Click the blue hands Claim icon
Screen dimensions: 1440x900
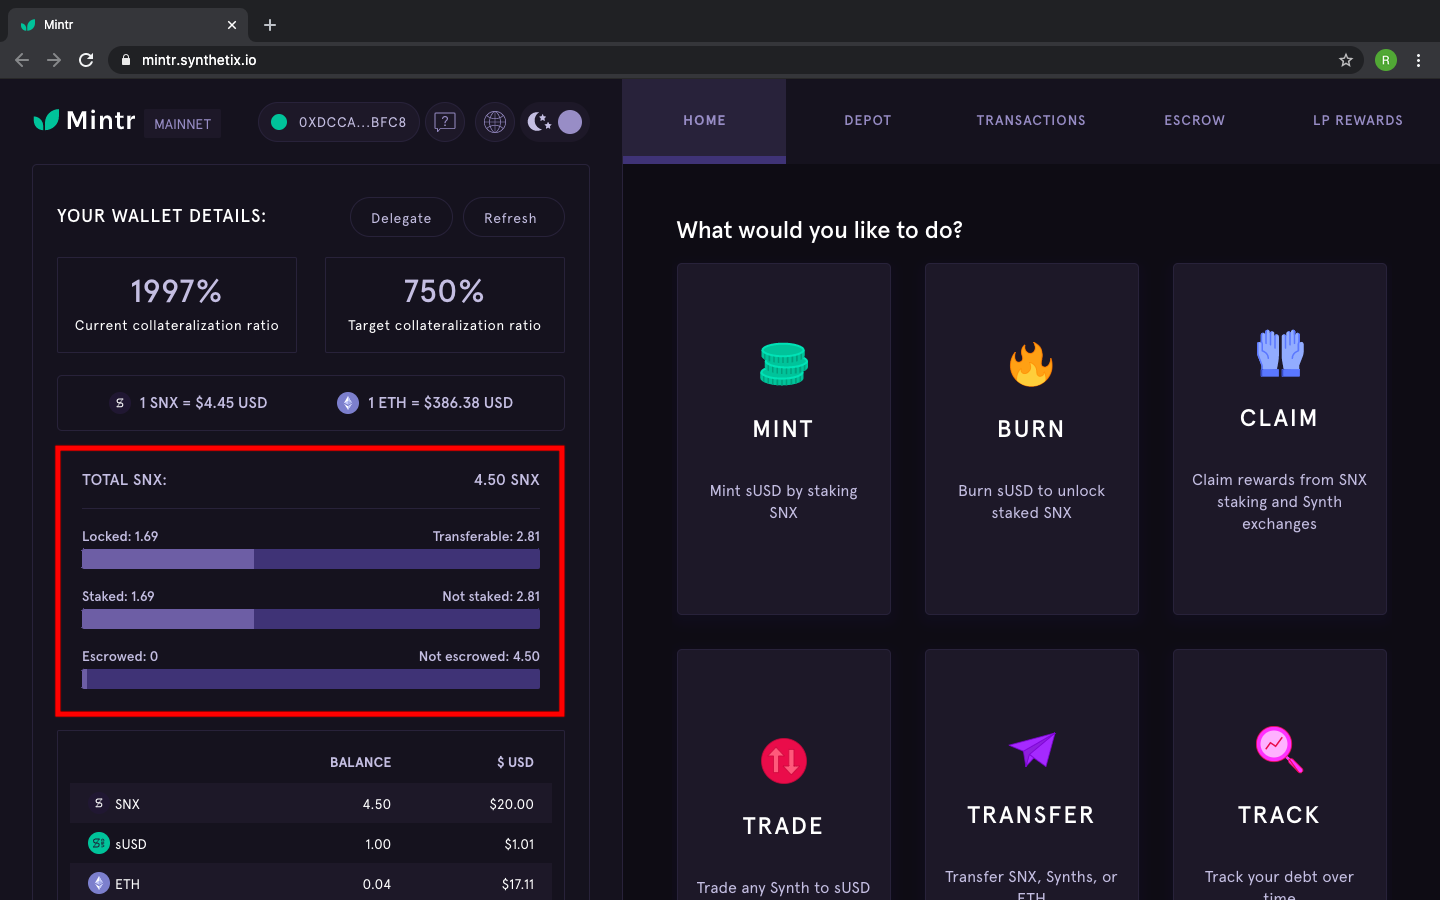[x=1279, y=353]
